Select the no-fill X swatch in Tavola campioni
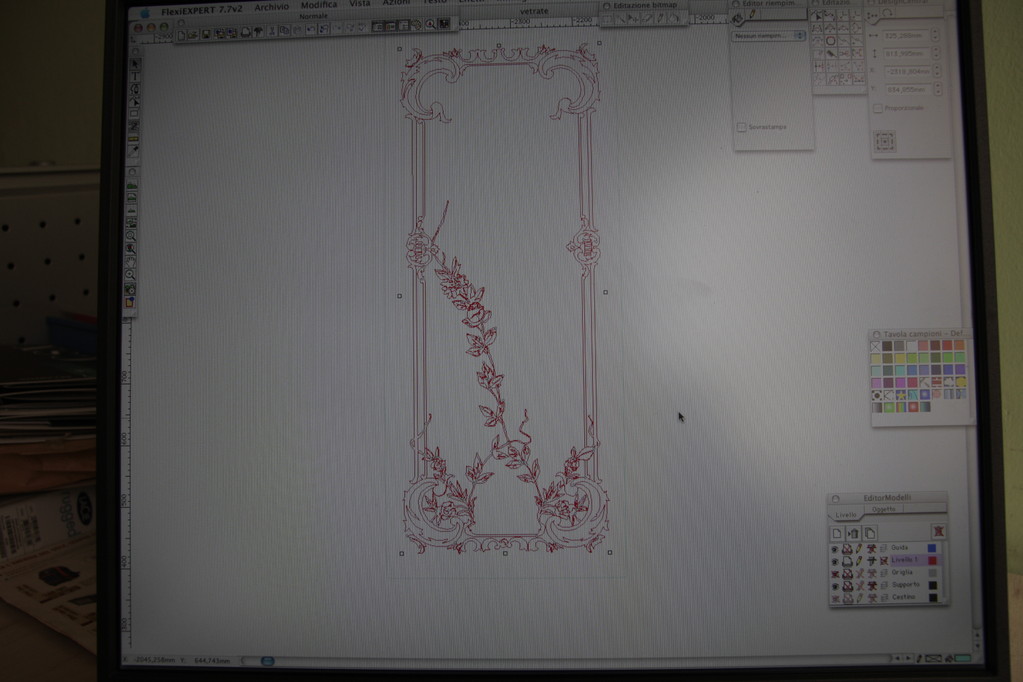1023x682 pixels. 875,347
